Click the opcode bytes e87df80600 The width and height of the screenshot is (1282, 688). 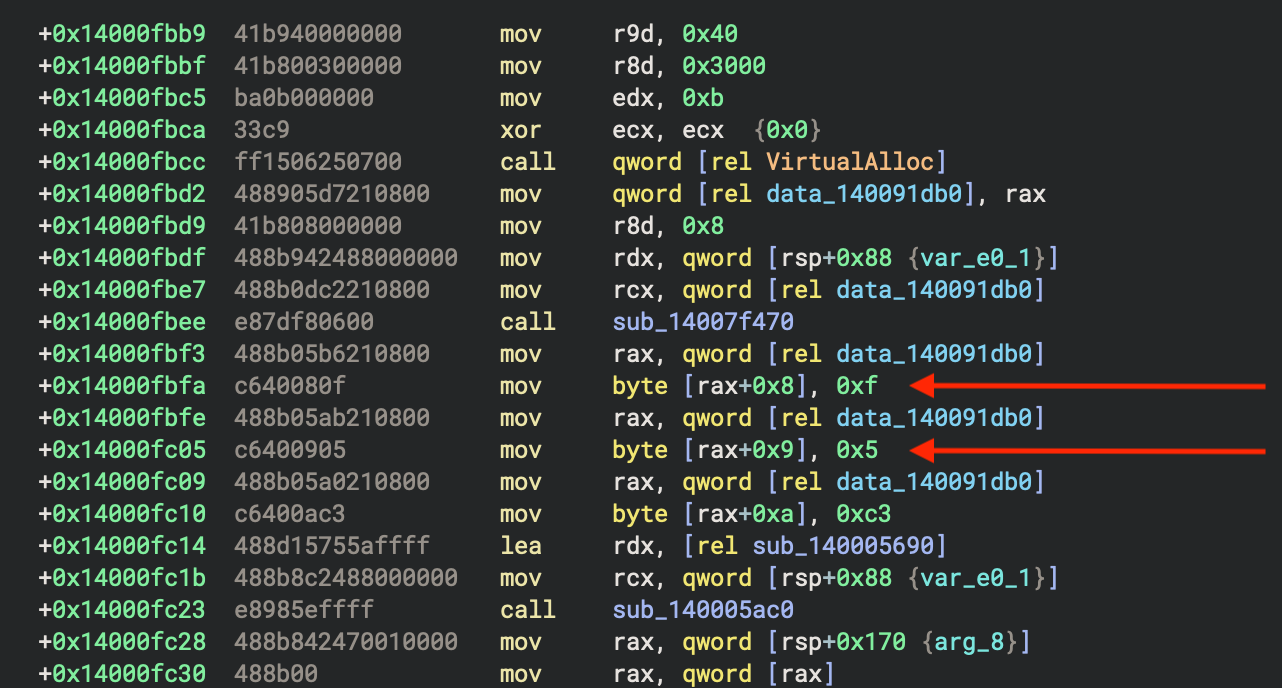pyautogui.click(x=304, y=322)
